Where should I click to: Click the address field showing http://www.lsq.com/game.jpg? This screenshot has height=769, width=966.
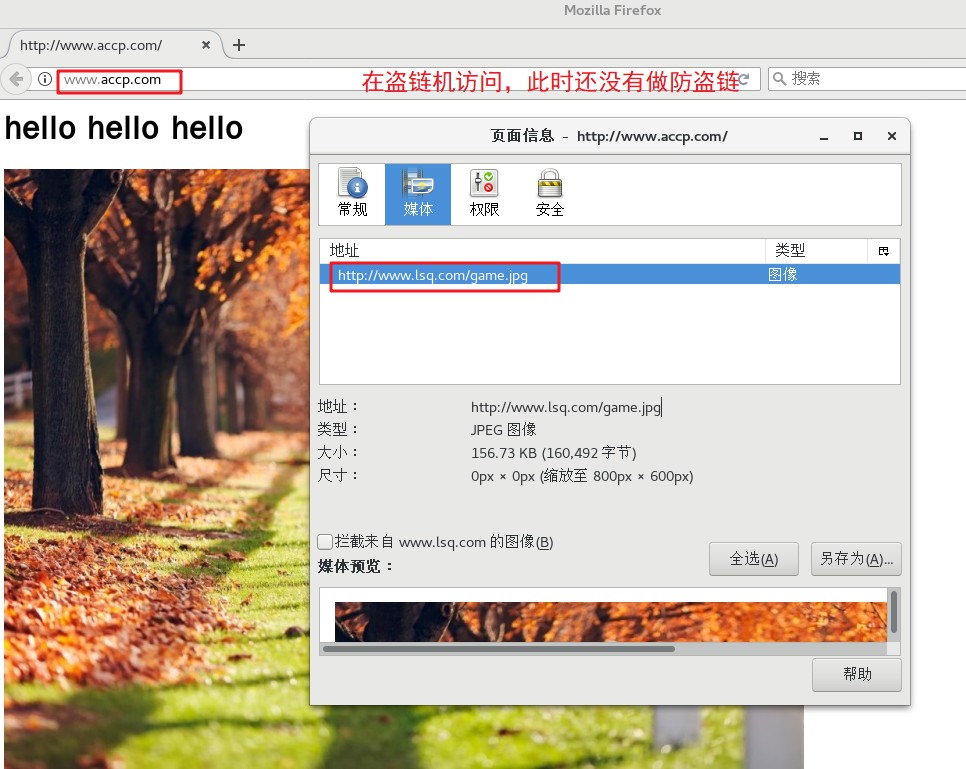566,407
